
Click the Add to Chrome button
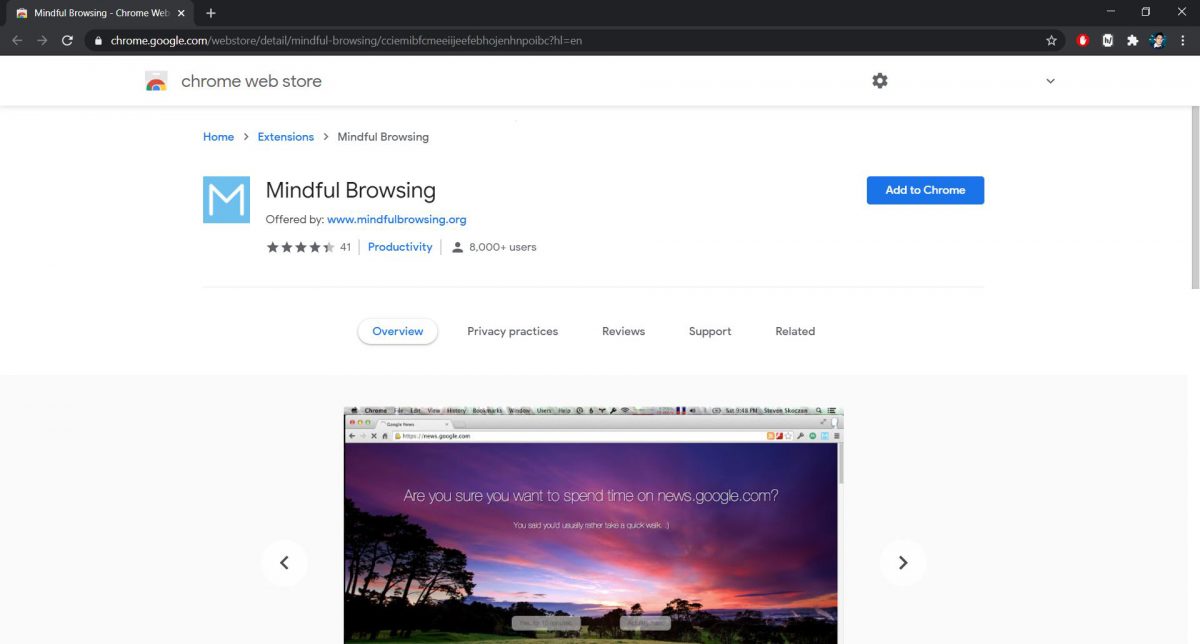point(924,190)
